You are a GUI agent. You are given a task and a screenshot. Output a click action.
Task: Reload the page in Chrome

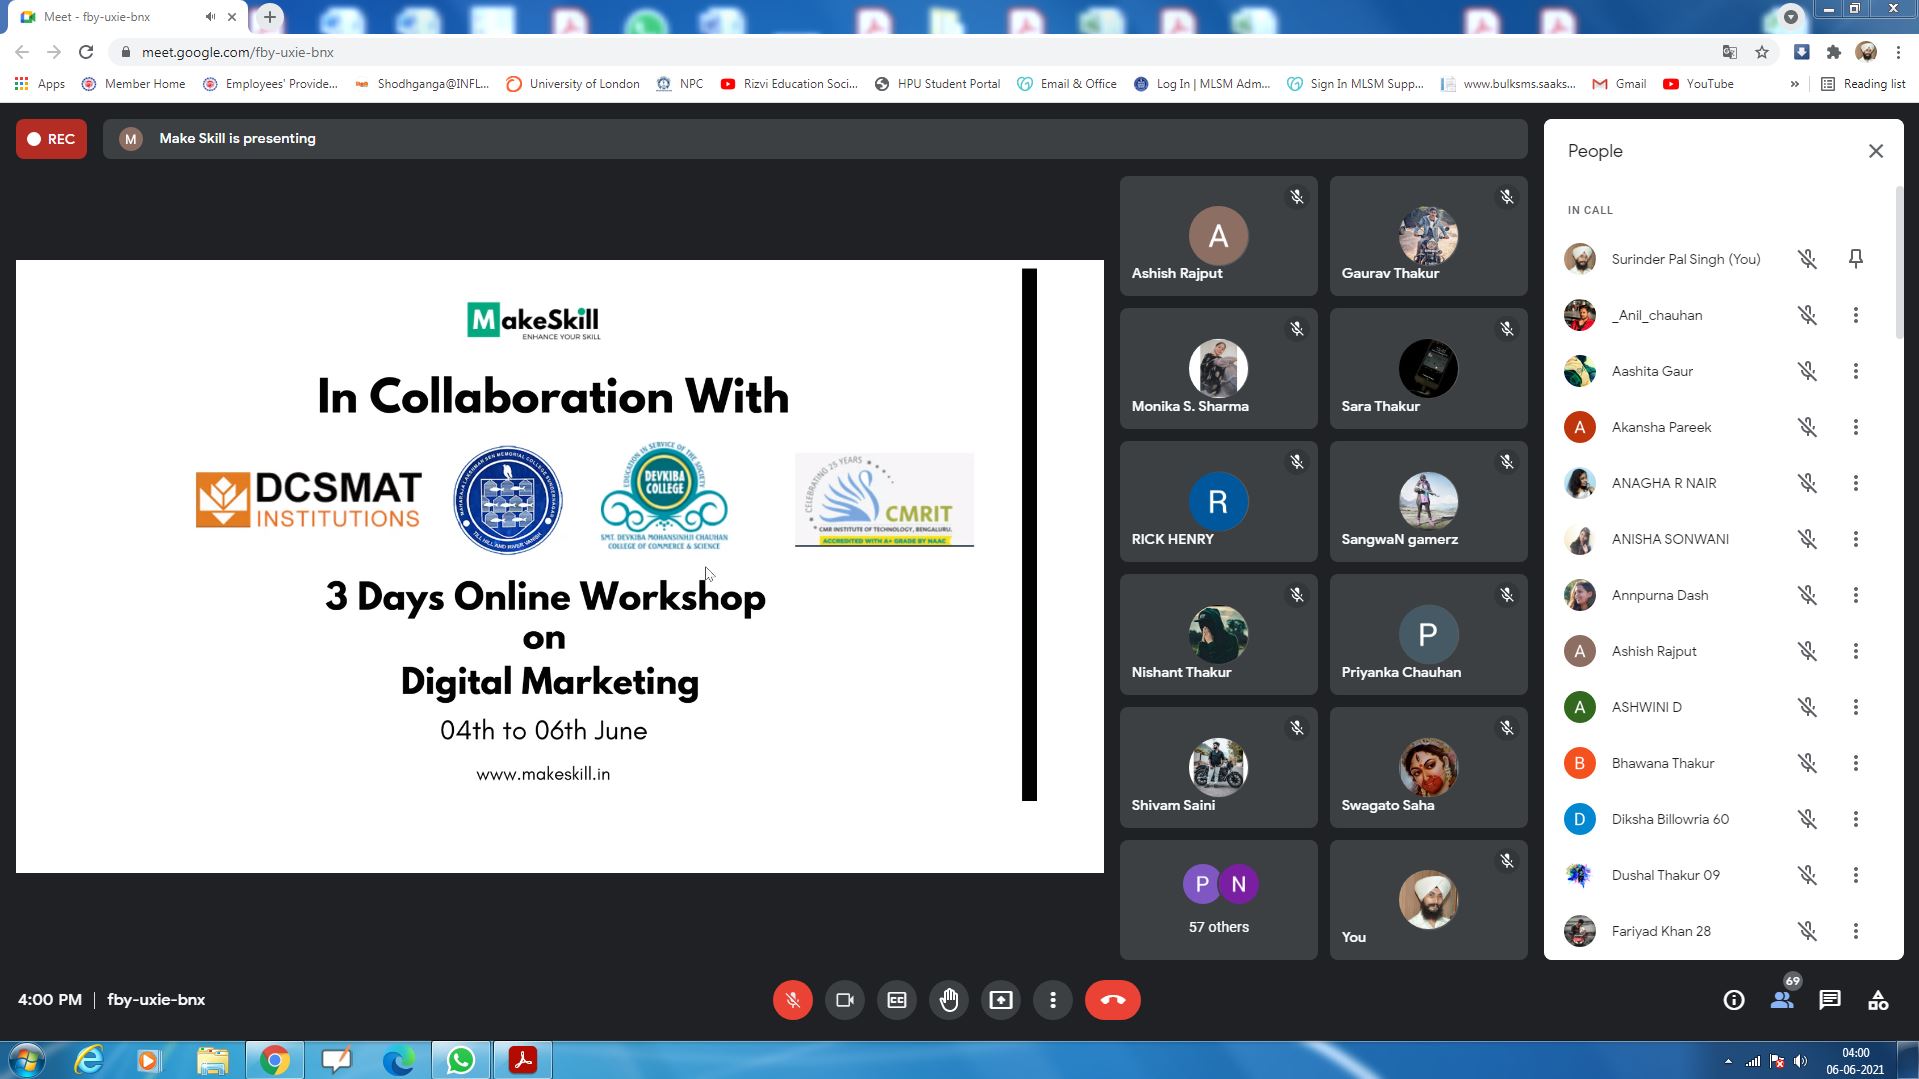[x=86, y=52]
